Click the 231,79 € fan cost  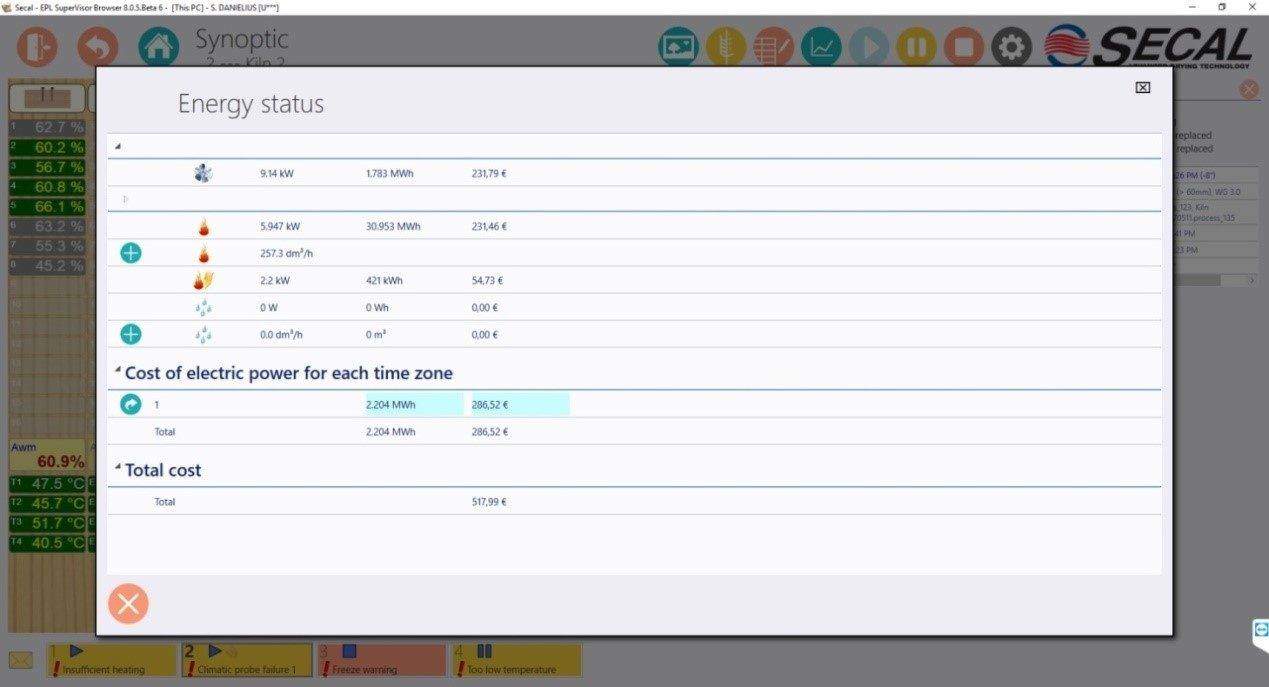[x=489, y=174]
